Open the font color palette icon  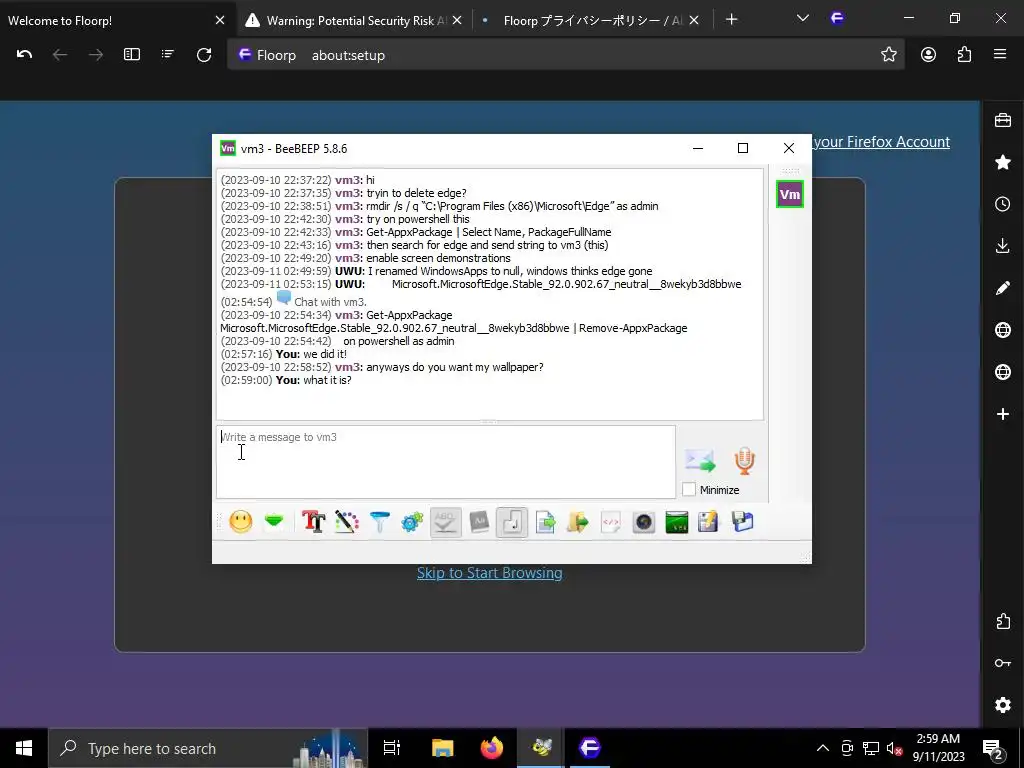(x=347, y=522)
